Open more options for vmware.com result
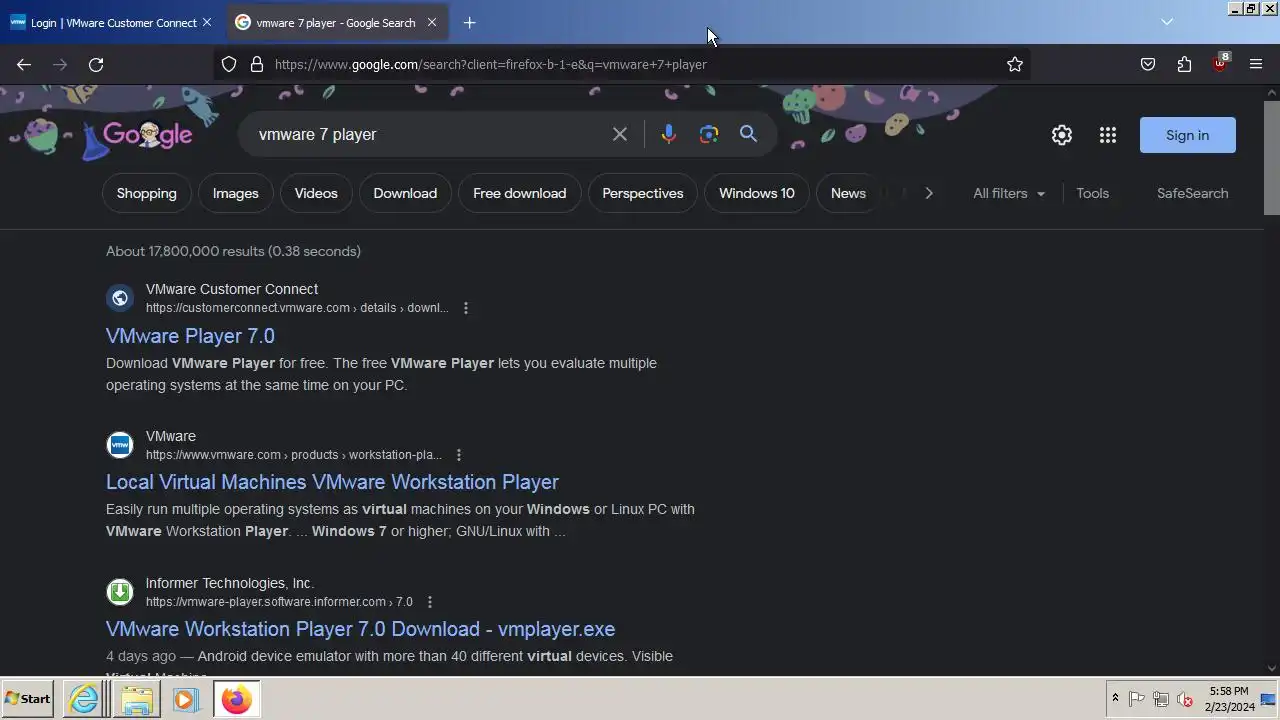This screenshot has width=1280, height=720. click(x=459, y=455)
